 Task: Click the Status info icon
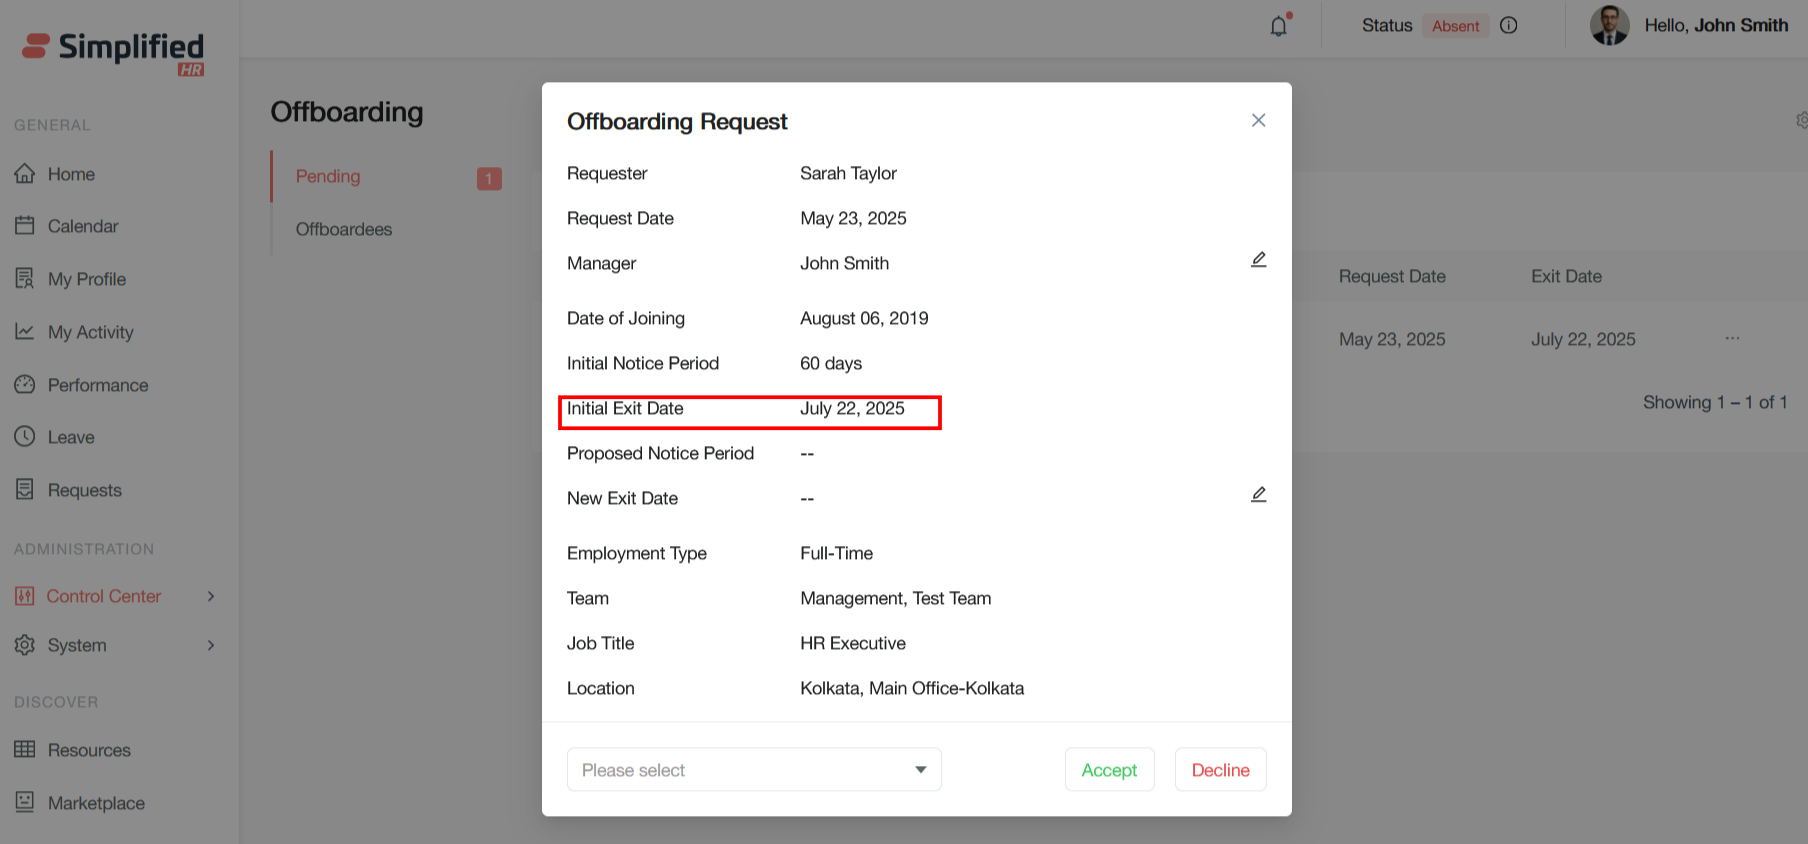click(x=1509, y=26)
